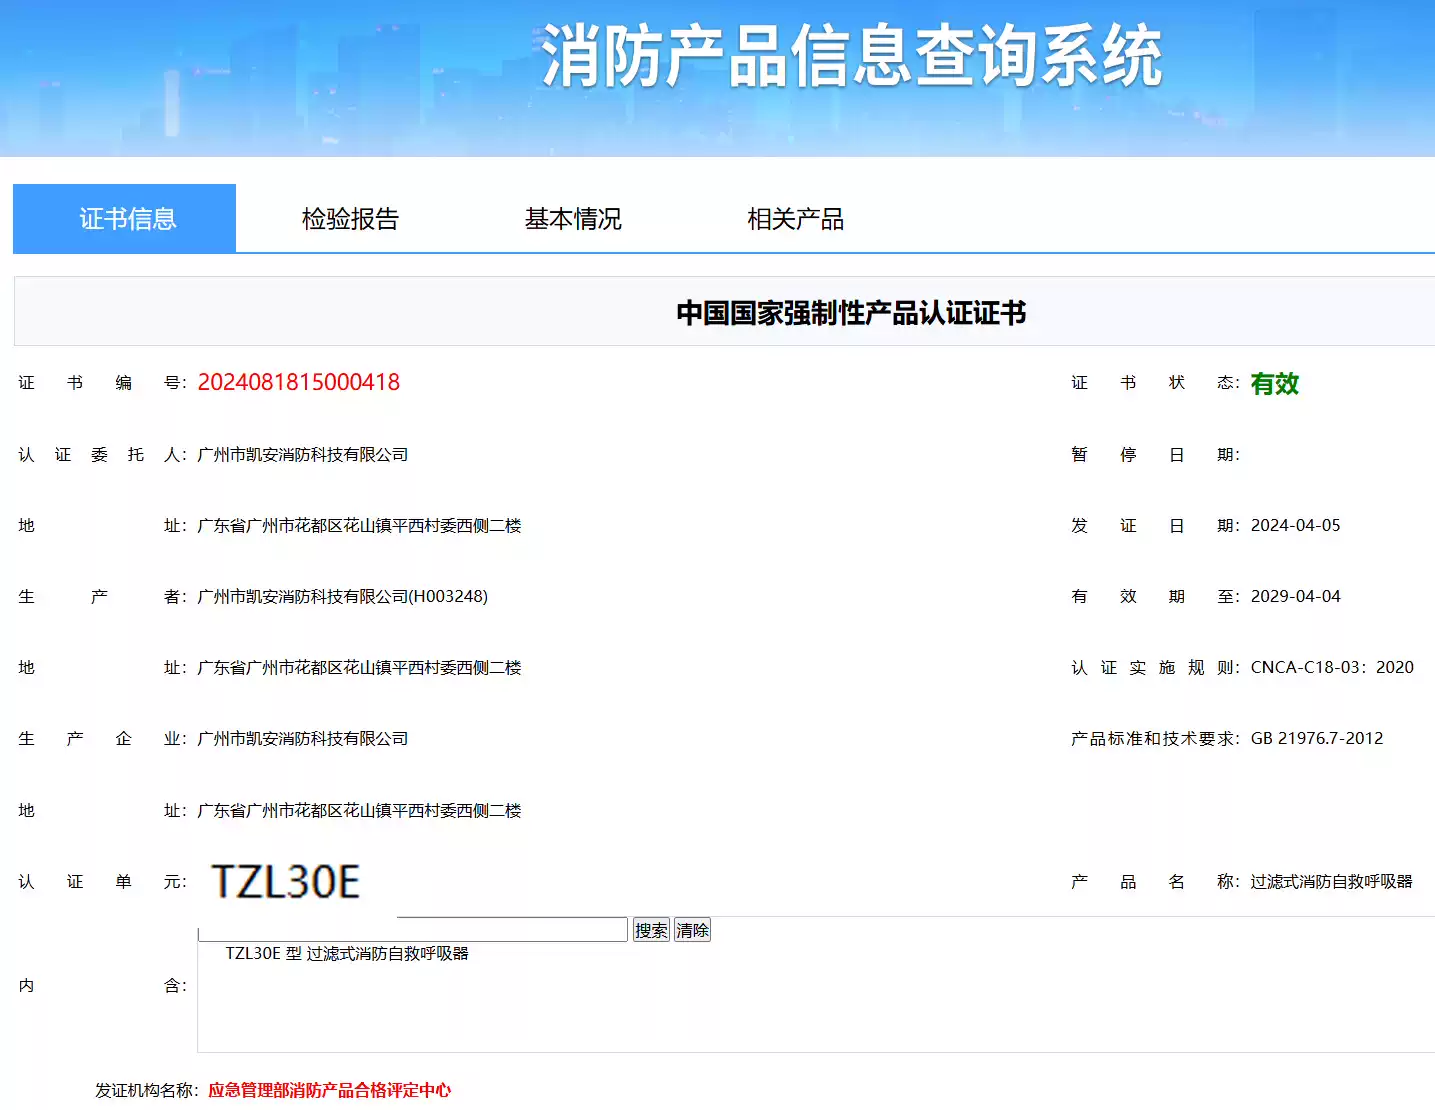Image resolution: width=1435 pixels, height=1110 pixels.
Task: Click the 清除 button
Action: coord(692,930)
